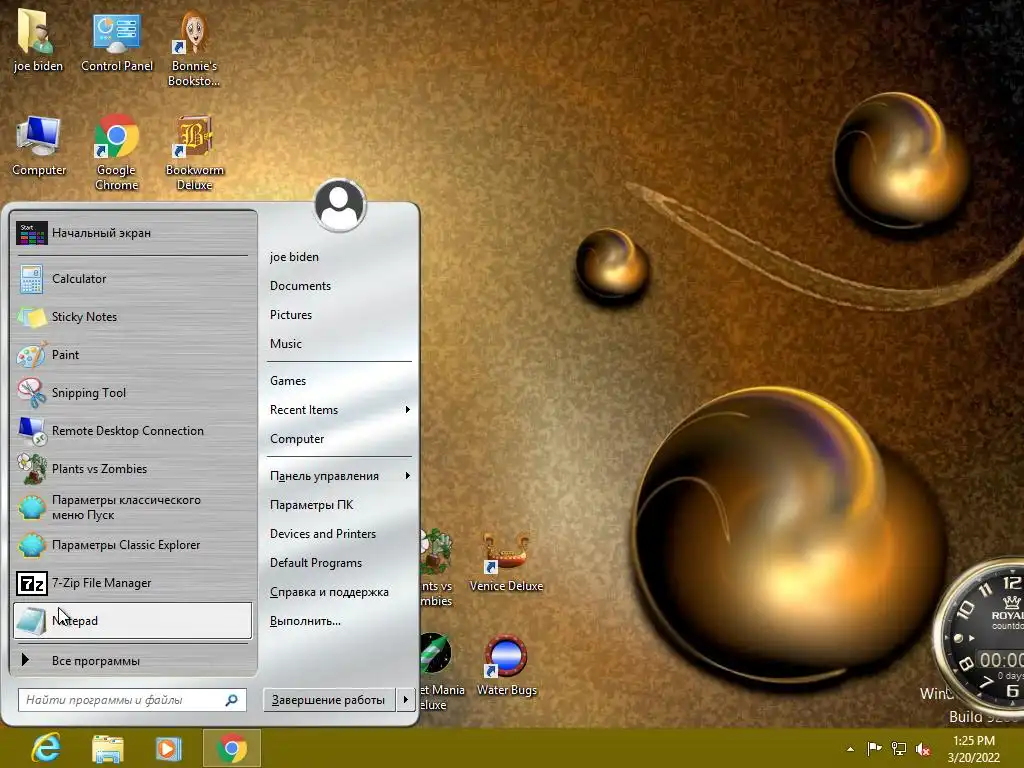Open Windows Media Player from taskbar
The height and width of the screenshot is (768, 1024).
click(168, 748)
